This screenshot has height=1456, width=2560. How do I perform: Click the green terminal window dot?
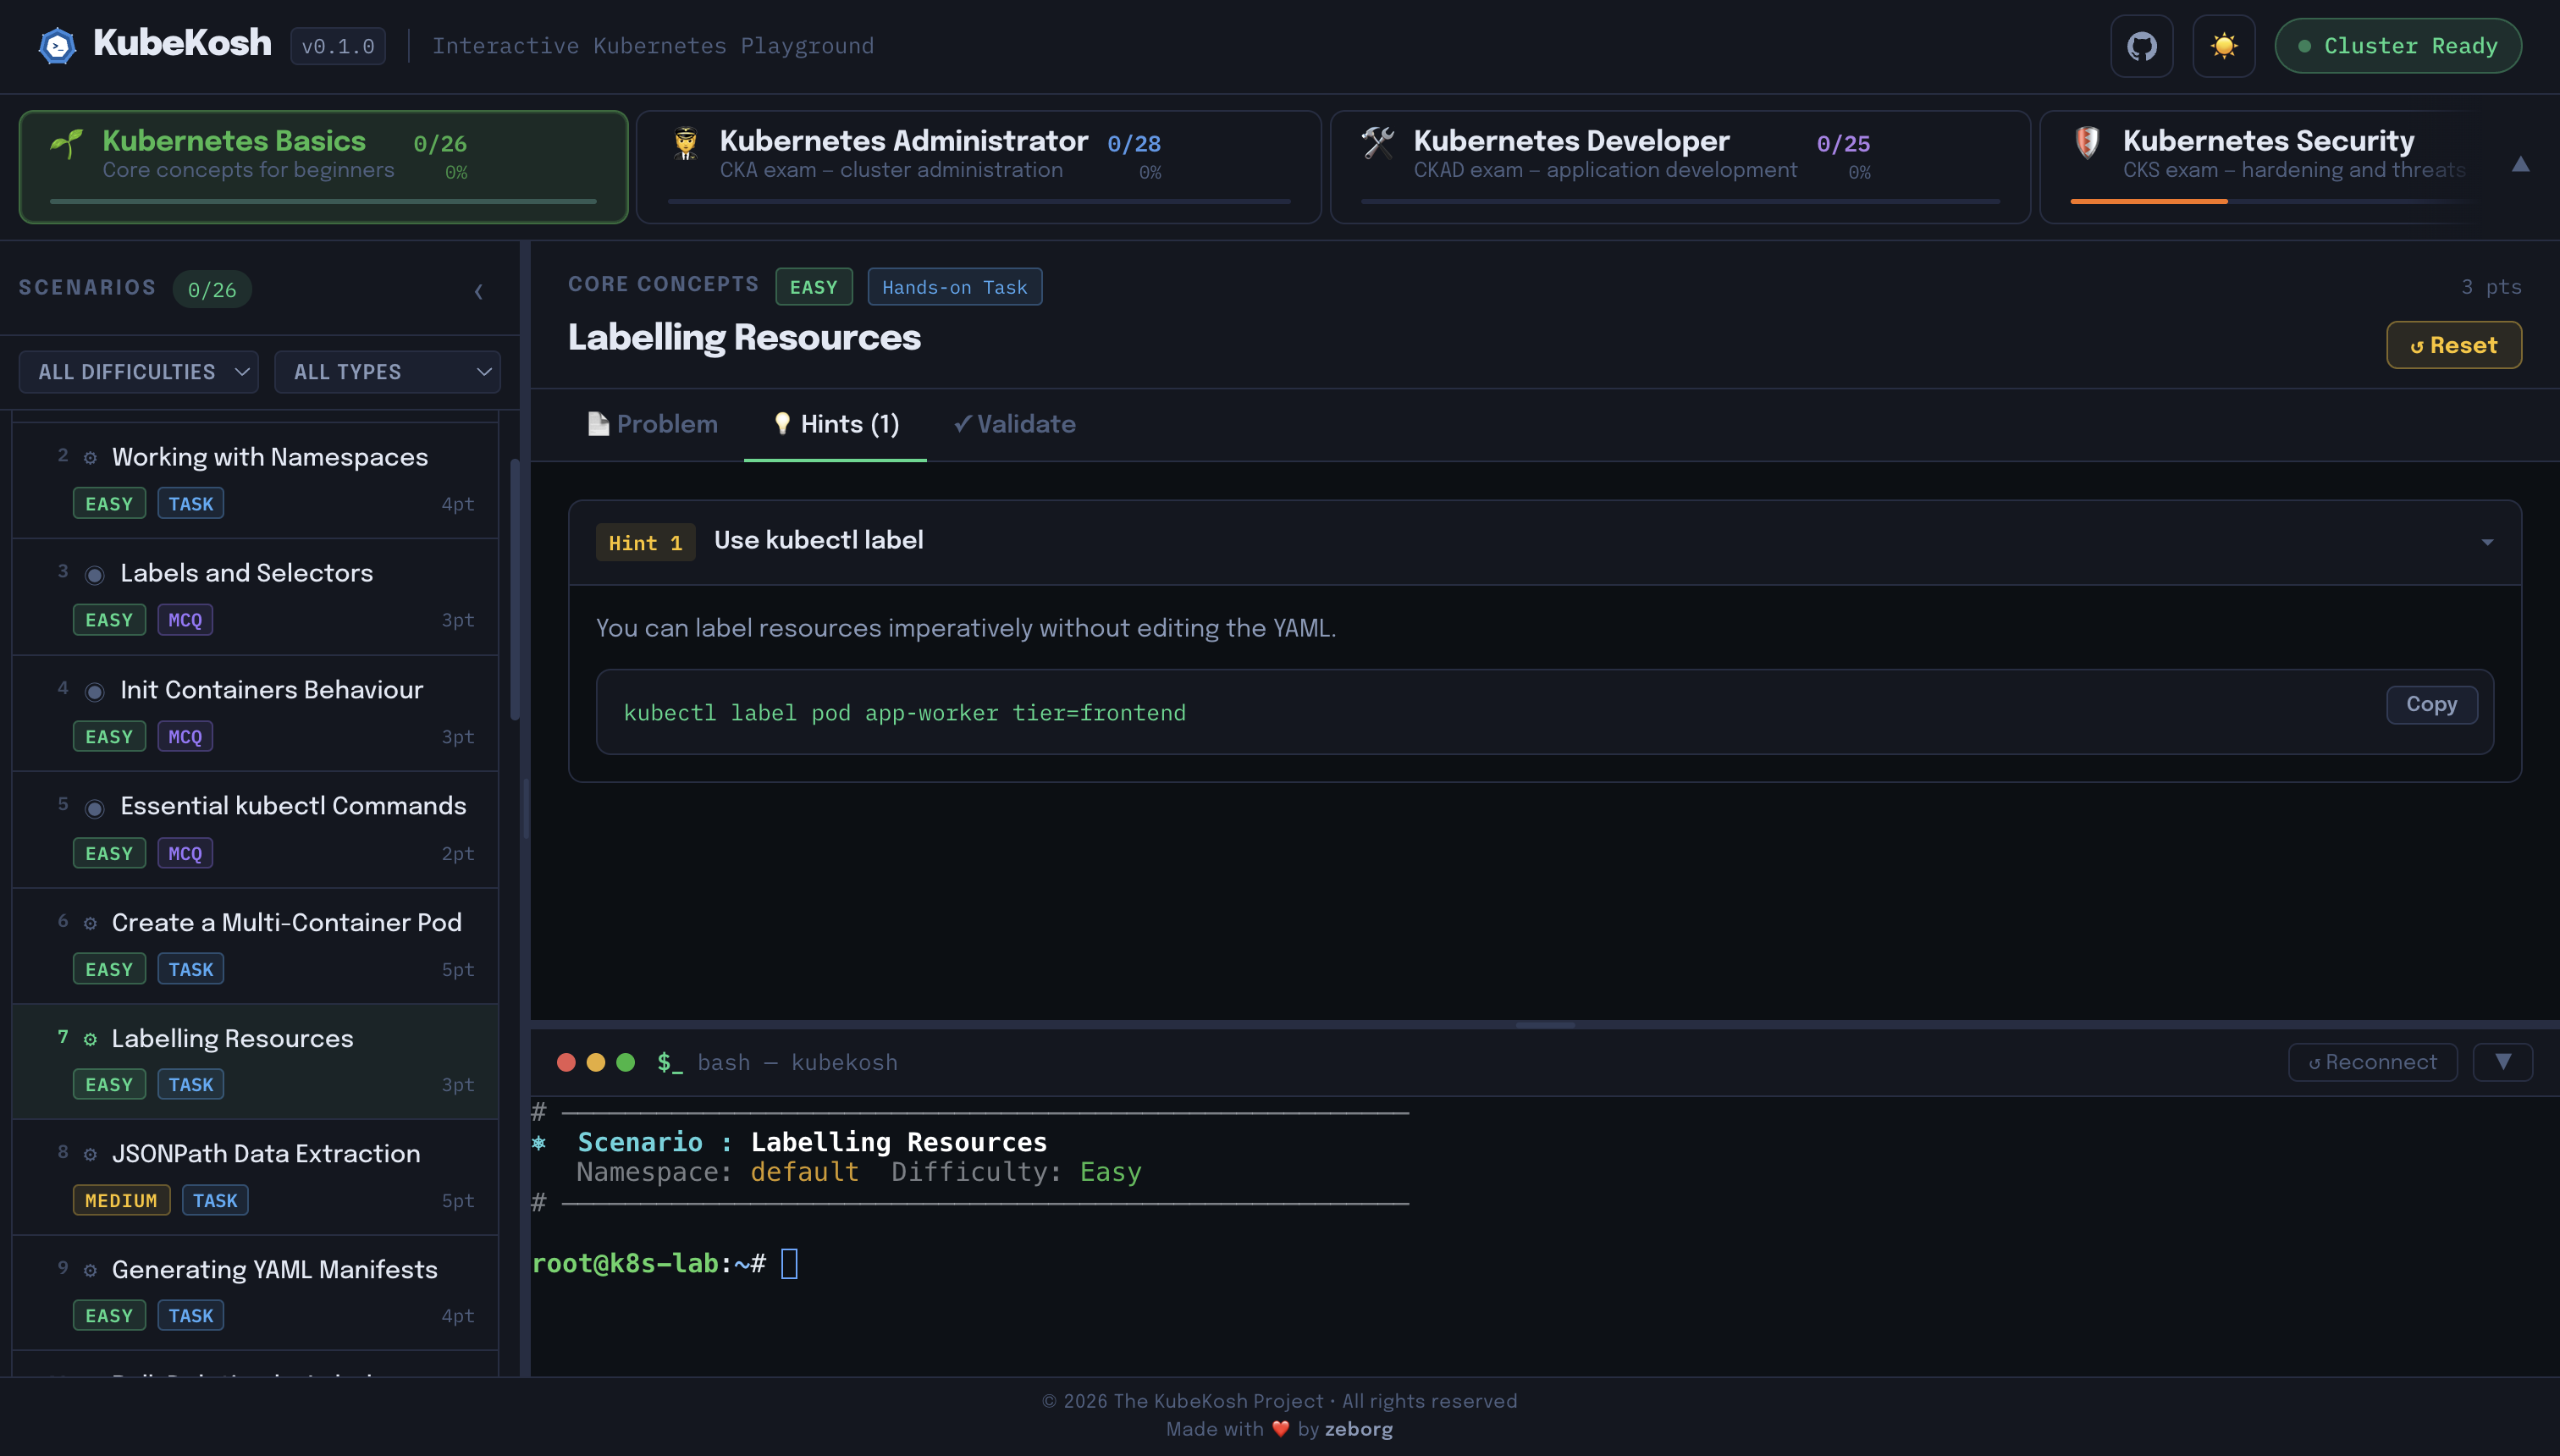click(626, 1062)
